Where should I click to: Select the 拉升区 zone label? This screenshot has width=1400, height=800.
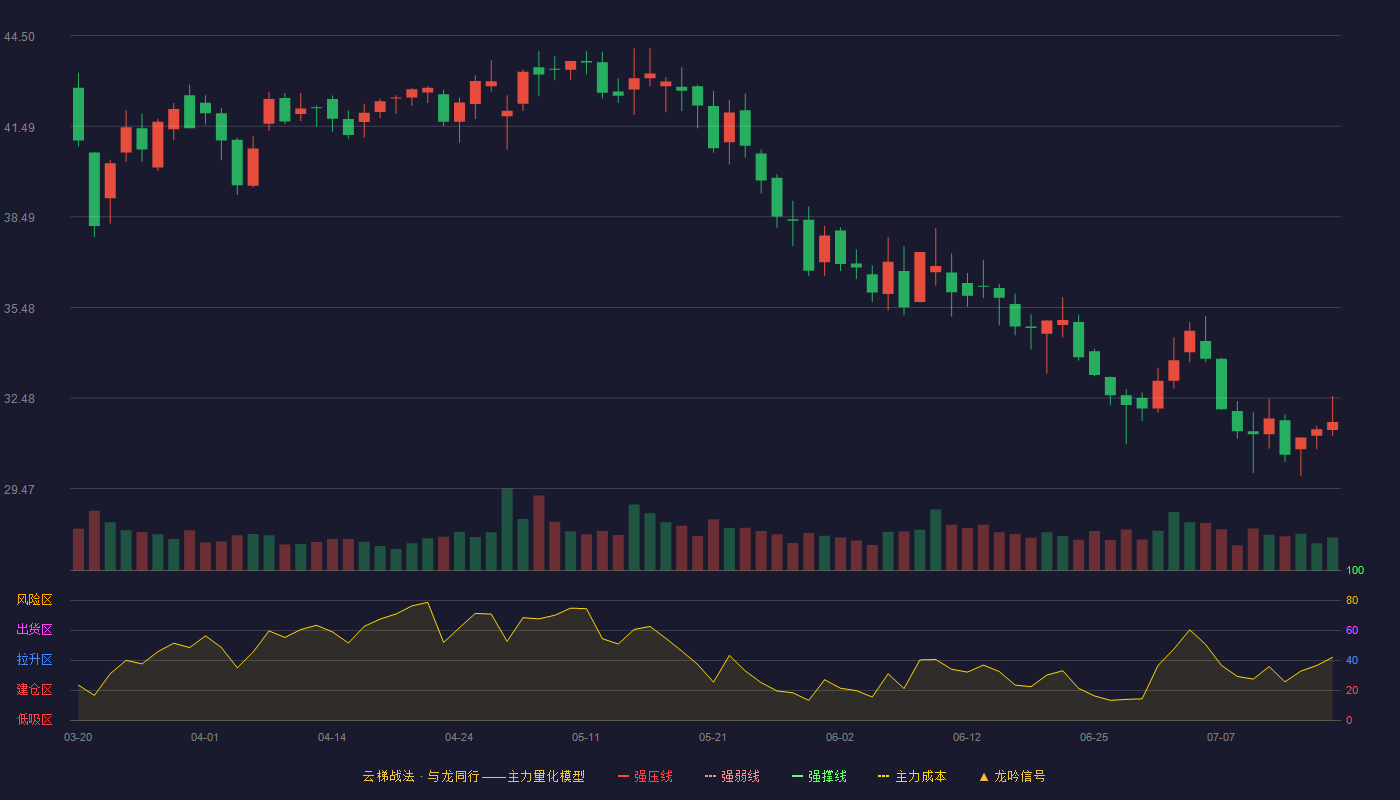pos(34,660)
